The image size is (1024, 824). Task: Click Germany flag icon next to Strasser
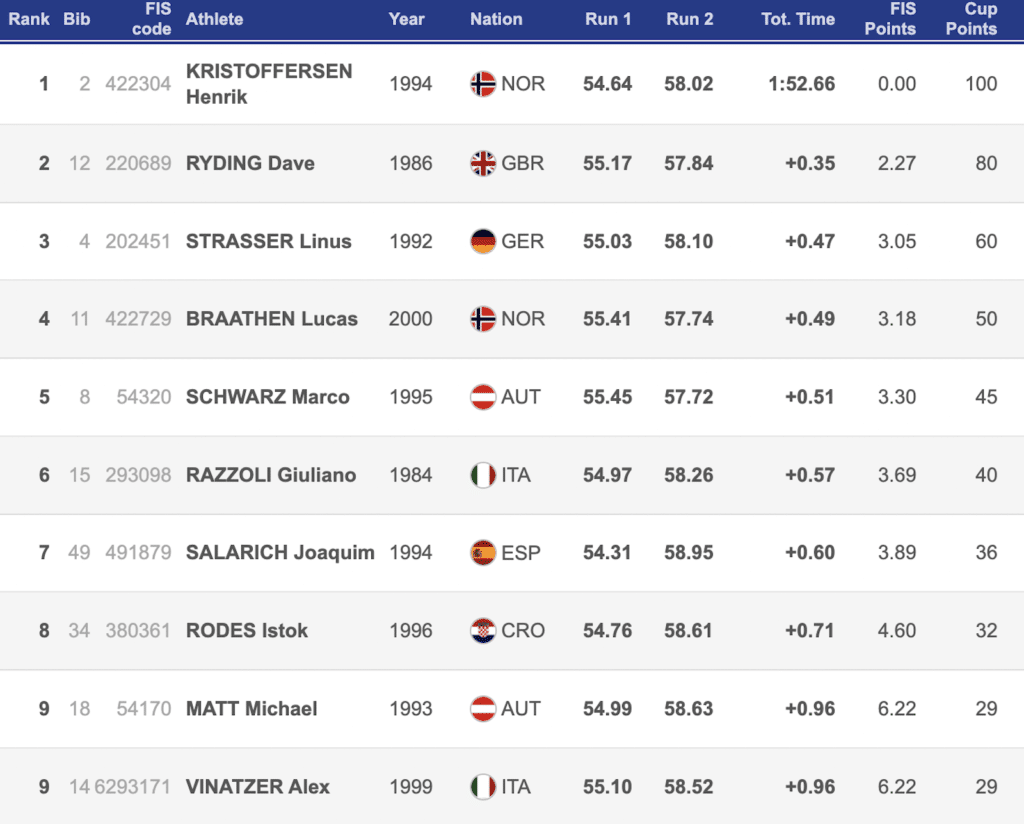pyautogui.click(x=483, y=241)
